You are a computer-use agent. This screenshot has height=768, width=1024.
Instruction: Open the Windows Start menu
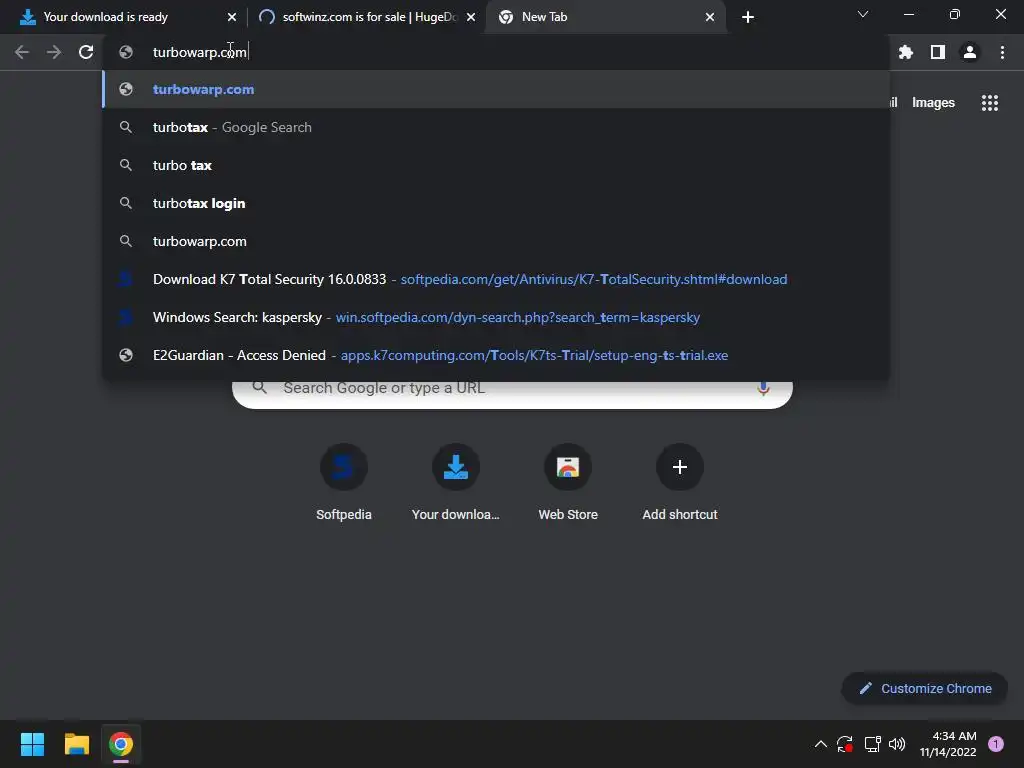(x=32, y=744)
